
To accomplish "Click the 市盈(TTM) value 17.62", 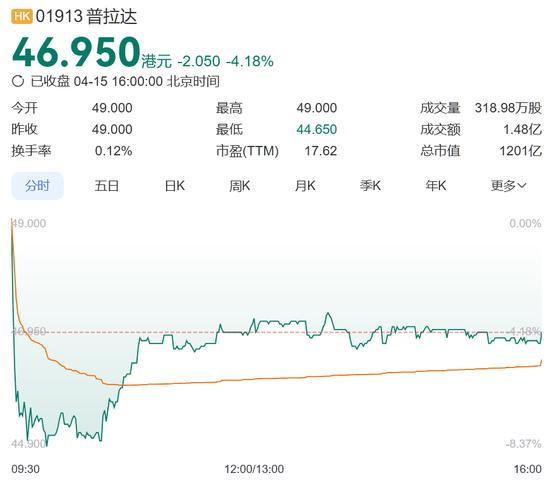I will pyautogui.click(x=321, y=151).
